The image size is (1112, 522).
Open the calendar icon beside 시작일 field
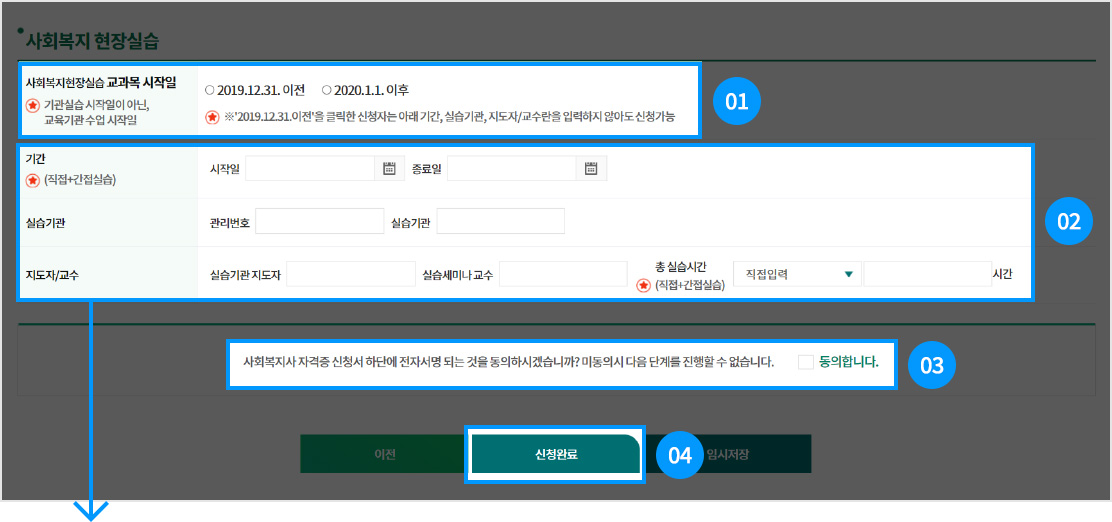pos(390,169)
